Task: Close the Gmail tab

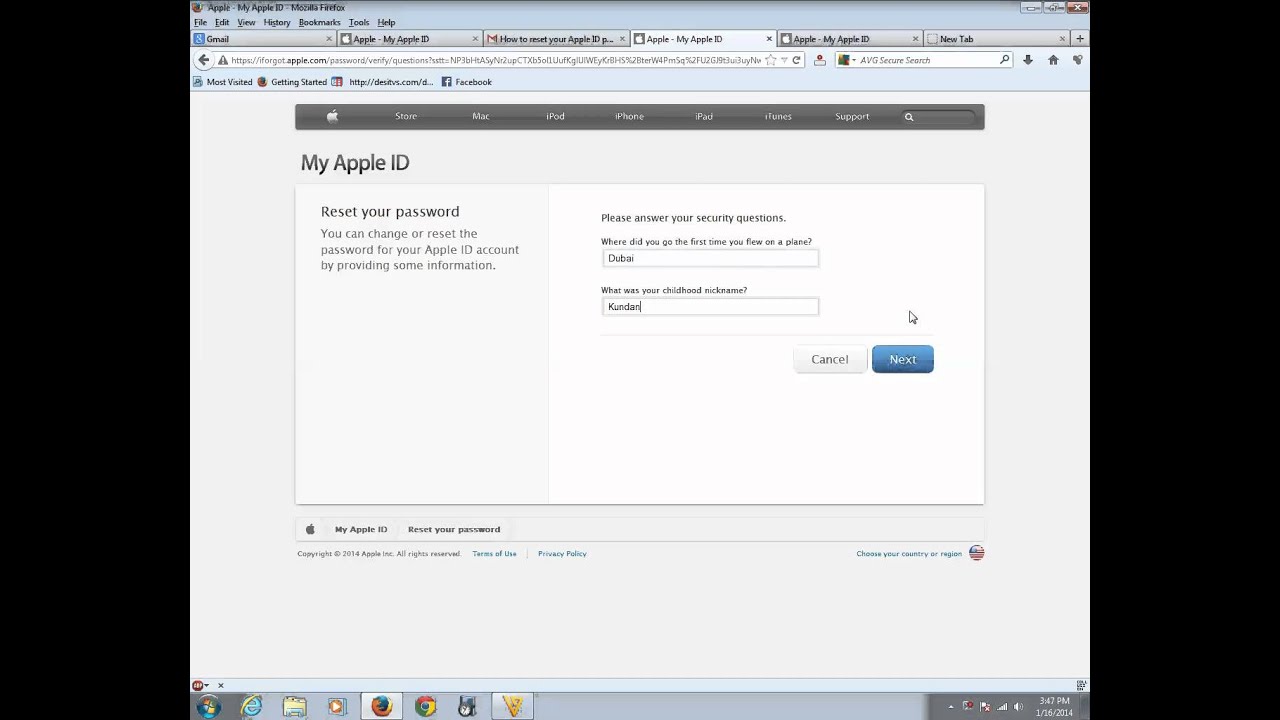Action: pos(329,39)
